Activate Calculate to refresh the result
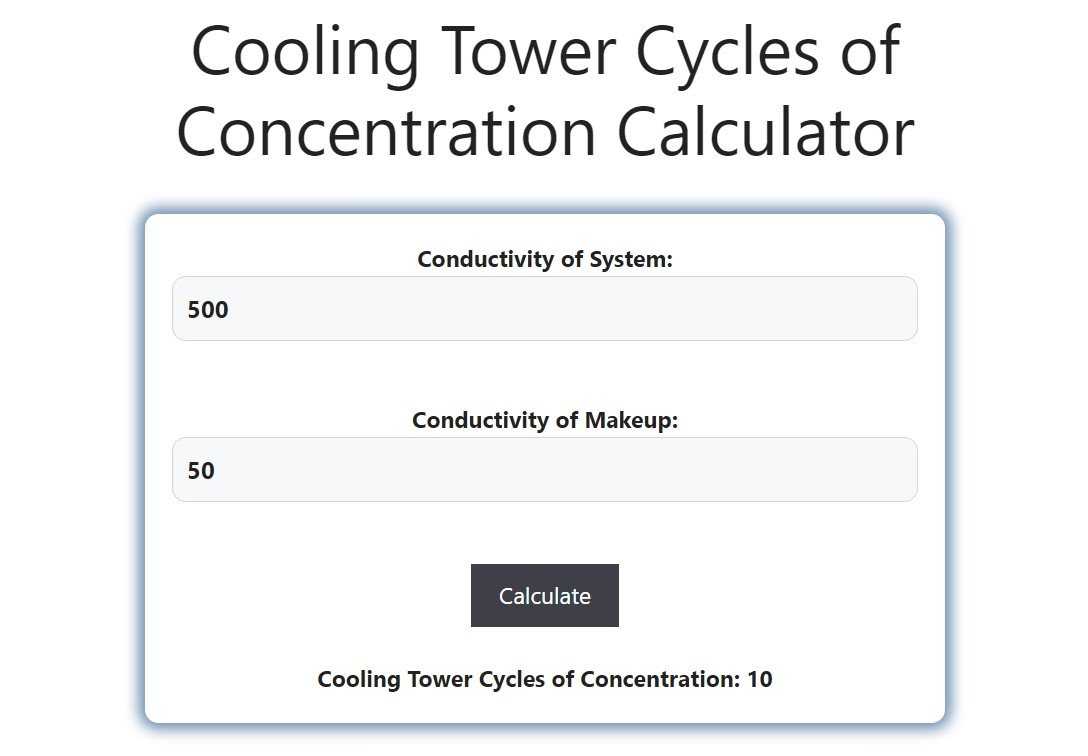The height and width of the screenshot is (756, 1088). [x=544, y=595]
